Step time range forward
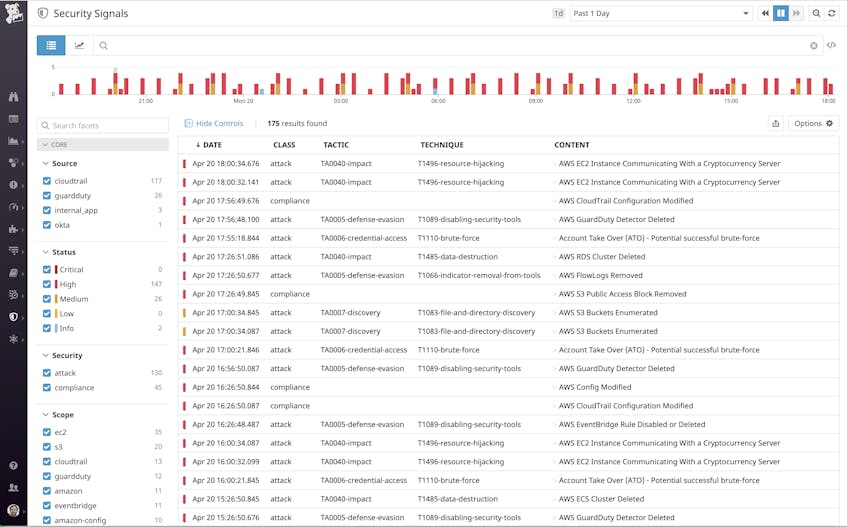The image size is (847, 527). pyautogui.click(x=796, y=13)
